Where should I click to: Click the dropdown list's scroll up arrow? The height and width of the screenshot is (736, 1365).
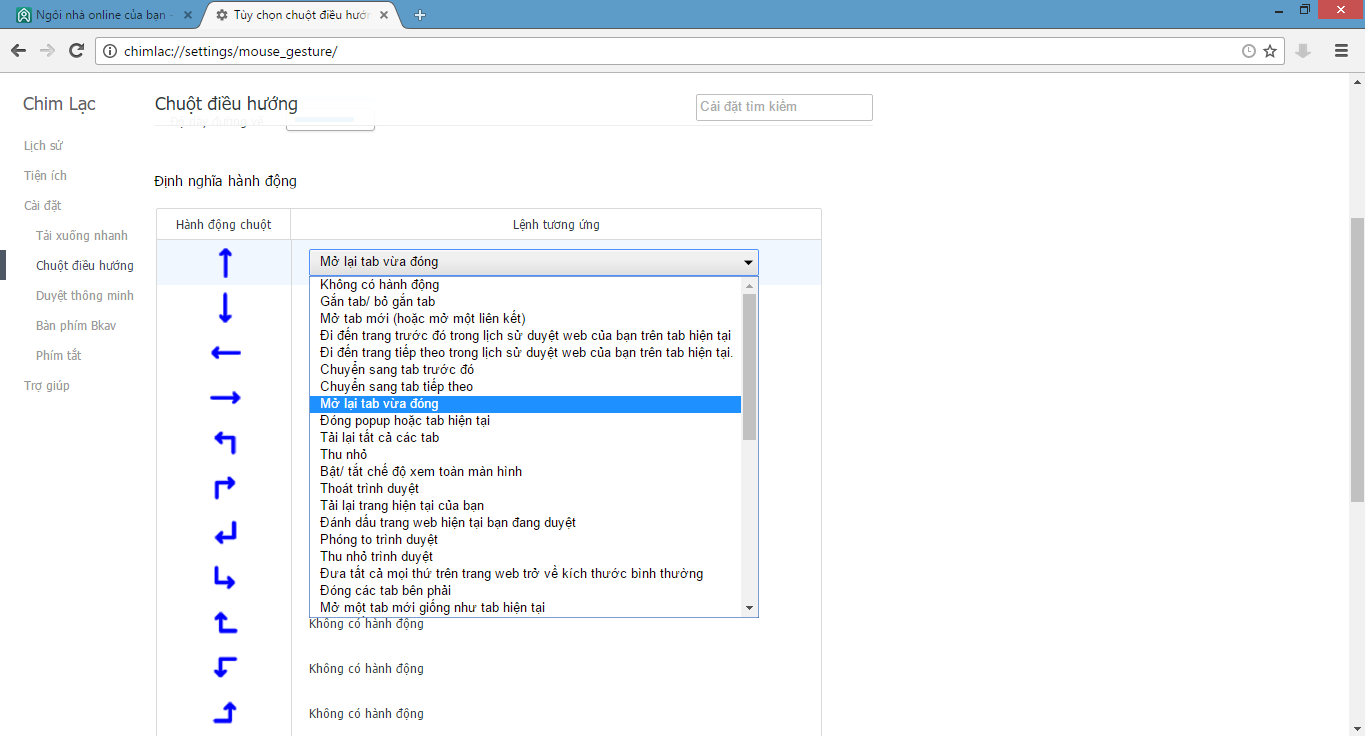point(749,285)
